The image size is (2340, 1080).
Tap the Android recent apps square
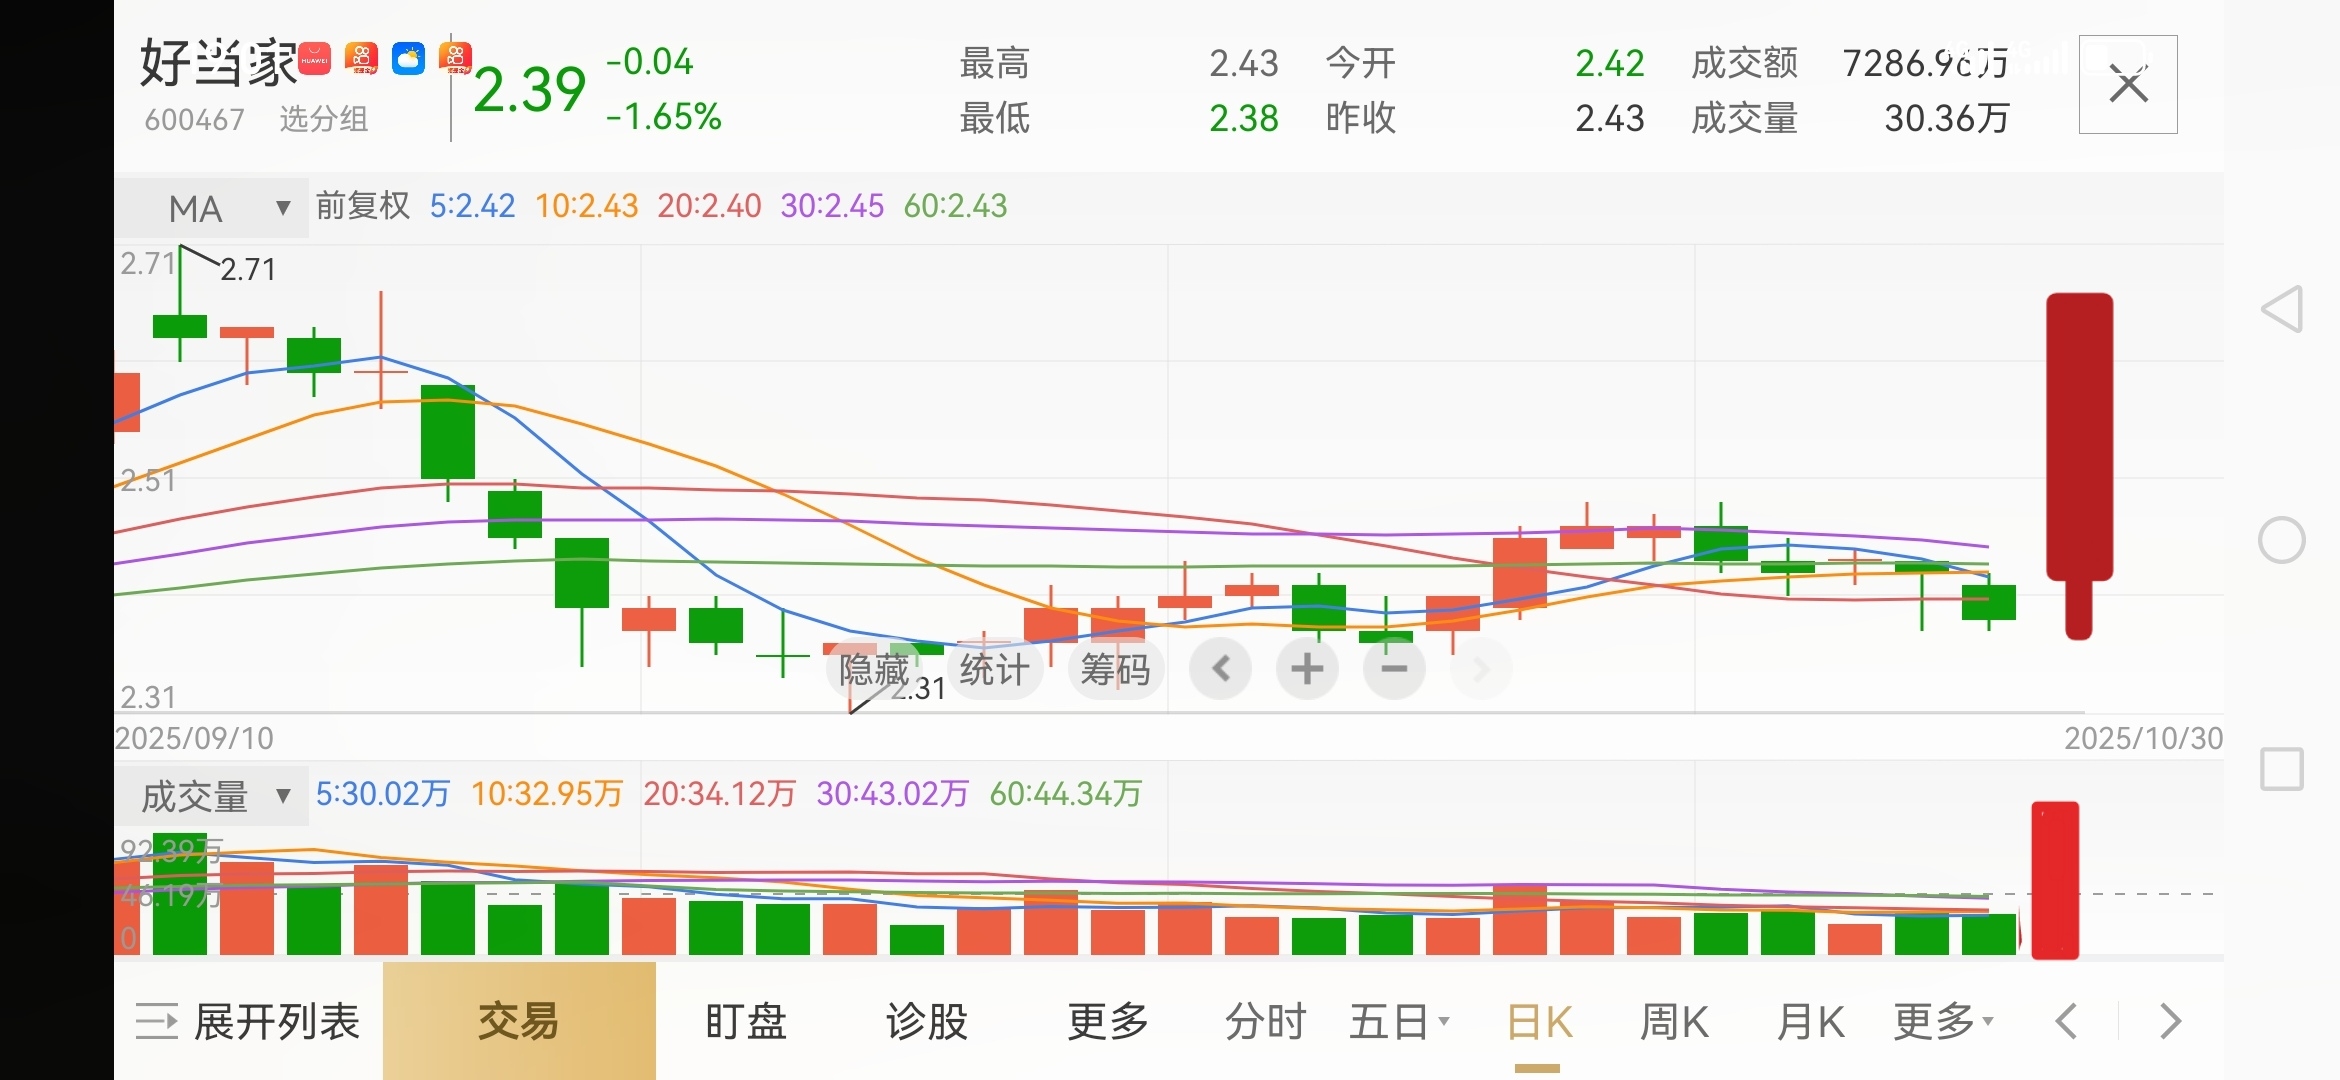(2282, 769)
